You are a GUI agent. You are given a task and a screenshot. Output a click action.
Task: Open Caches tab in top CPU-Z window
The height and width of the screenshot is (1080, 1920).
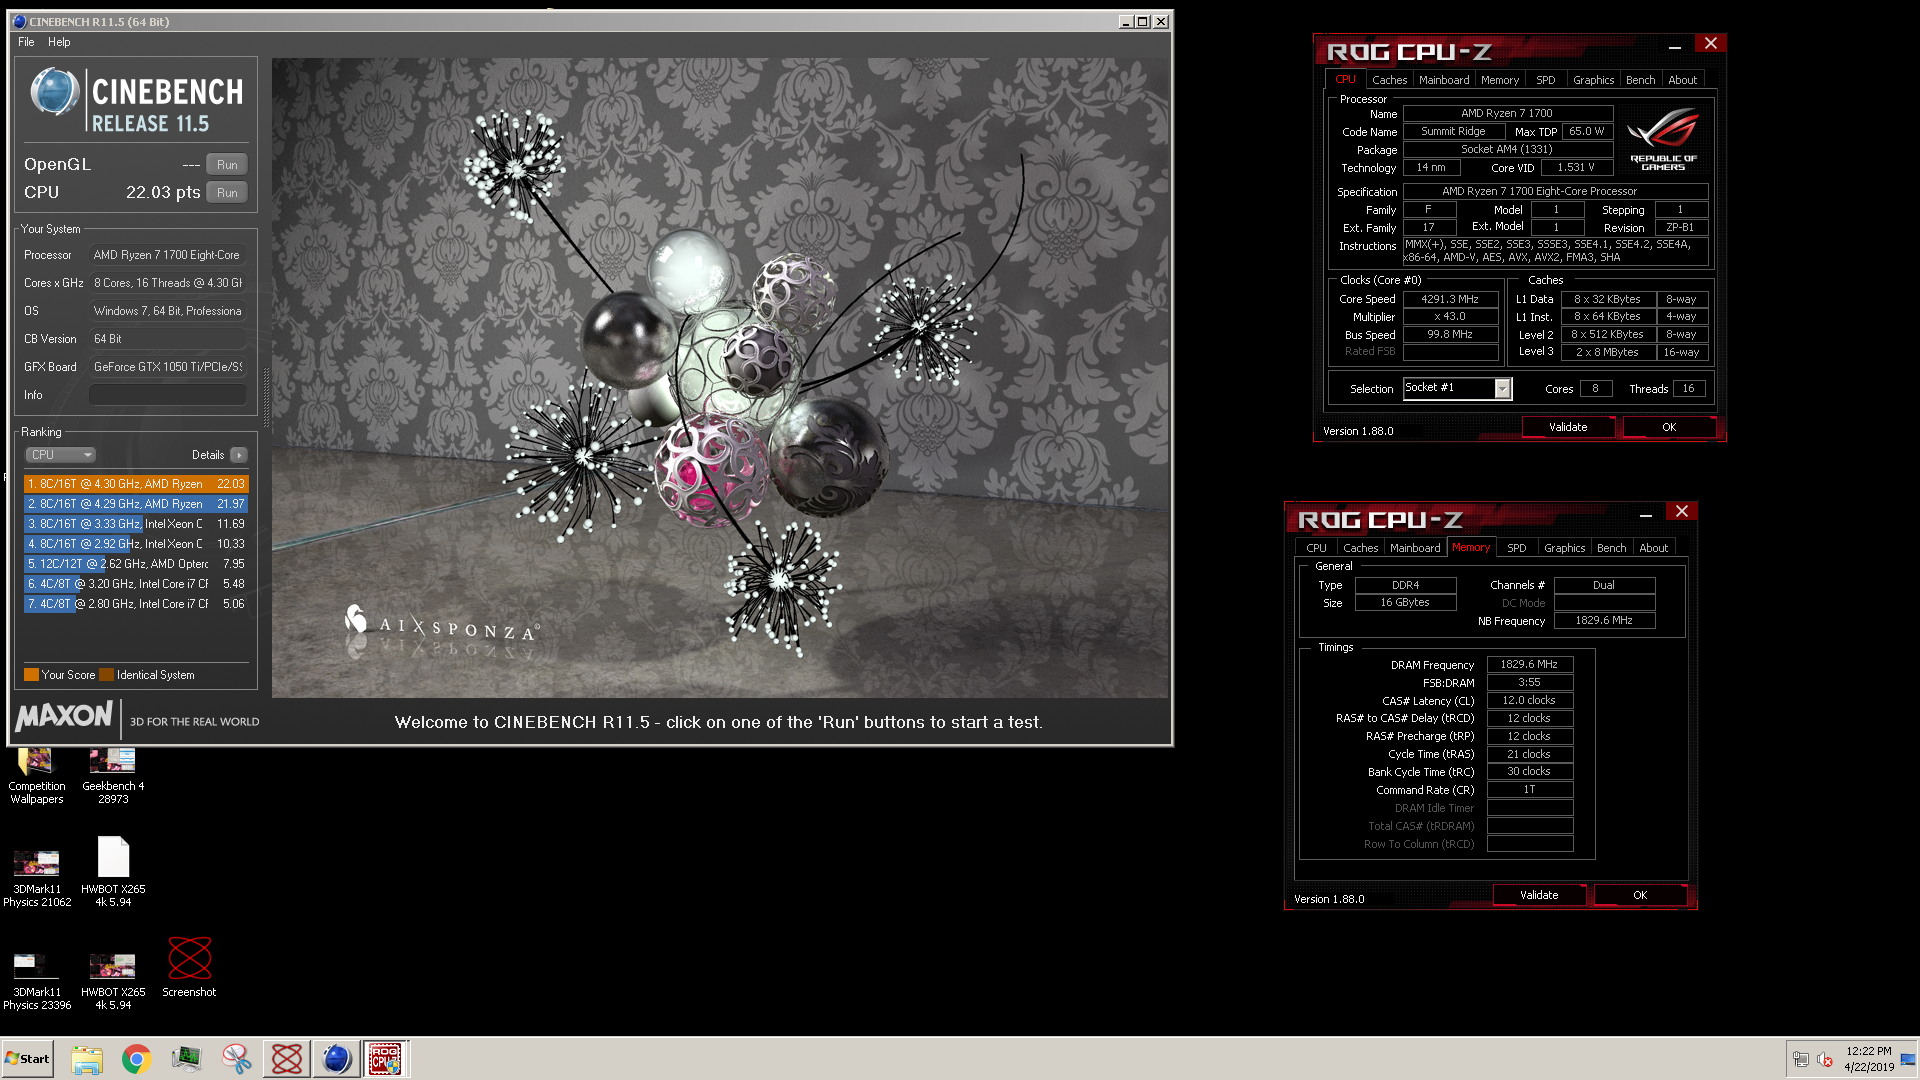1389,80
